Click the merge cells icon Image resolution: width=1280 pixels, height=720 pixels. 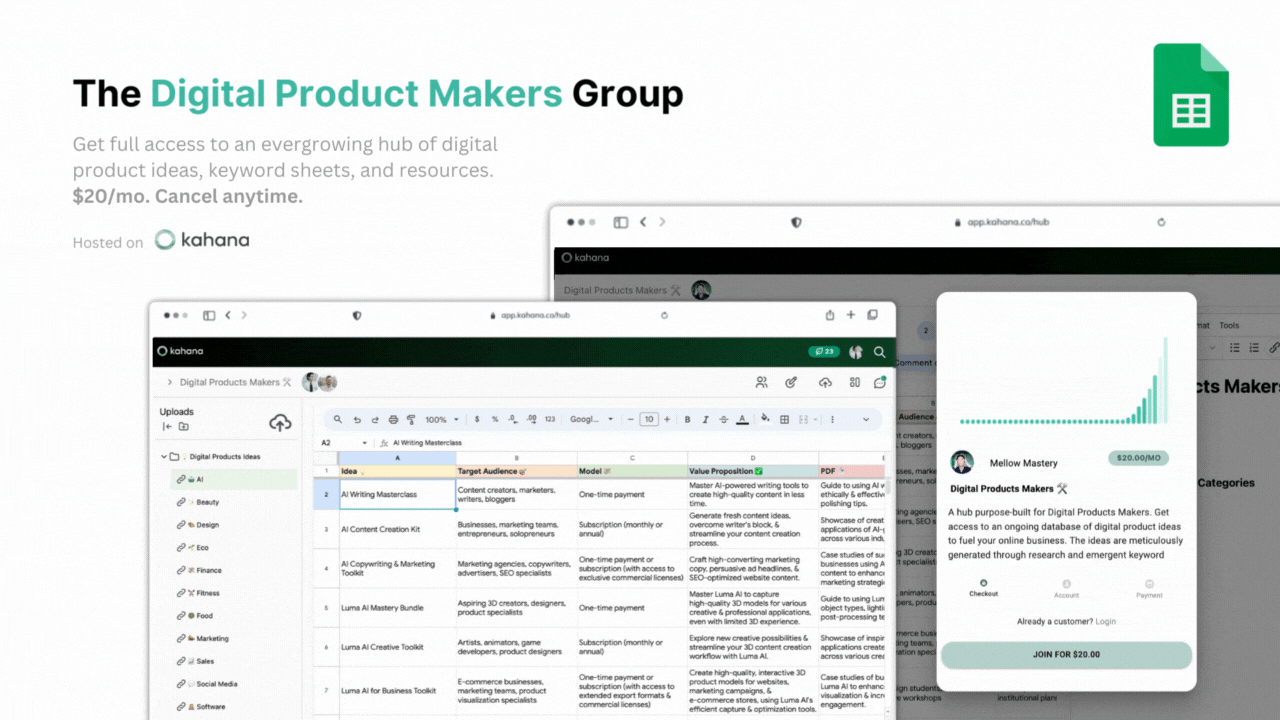coord(803,420)
